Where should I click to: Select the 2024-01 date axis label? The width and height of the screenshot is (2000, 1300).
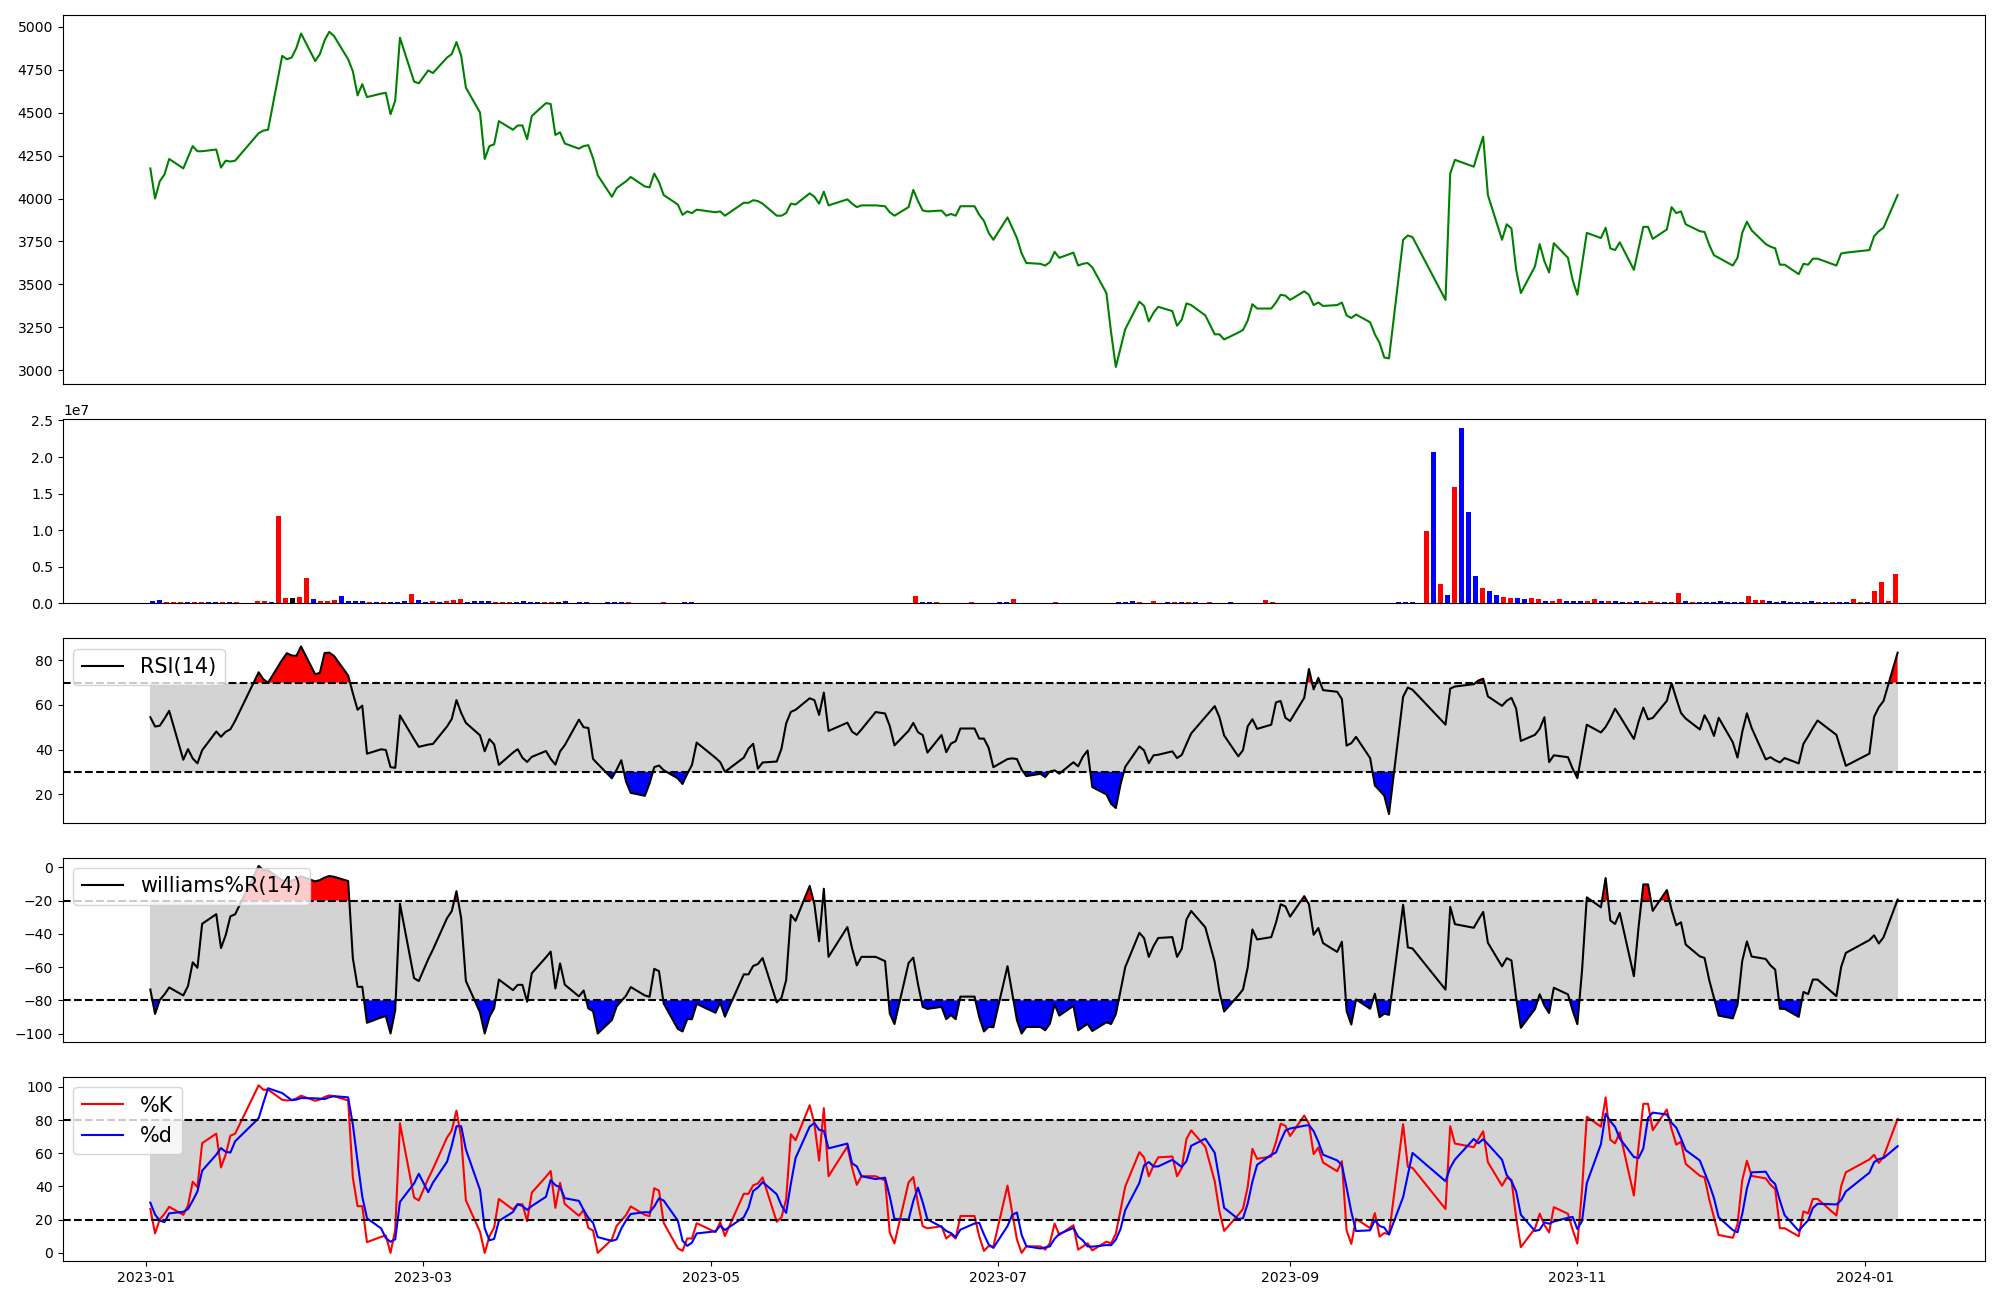(x=1865, y=1277)
